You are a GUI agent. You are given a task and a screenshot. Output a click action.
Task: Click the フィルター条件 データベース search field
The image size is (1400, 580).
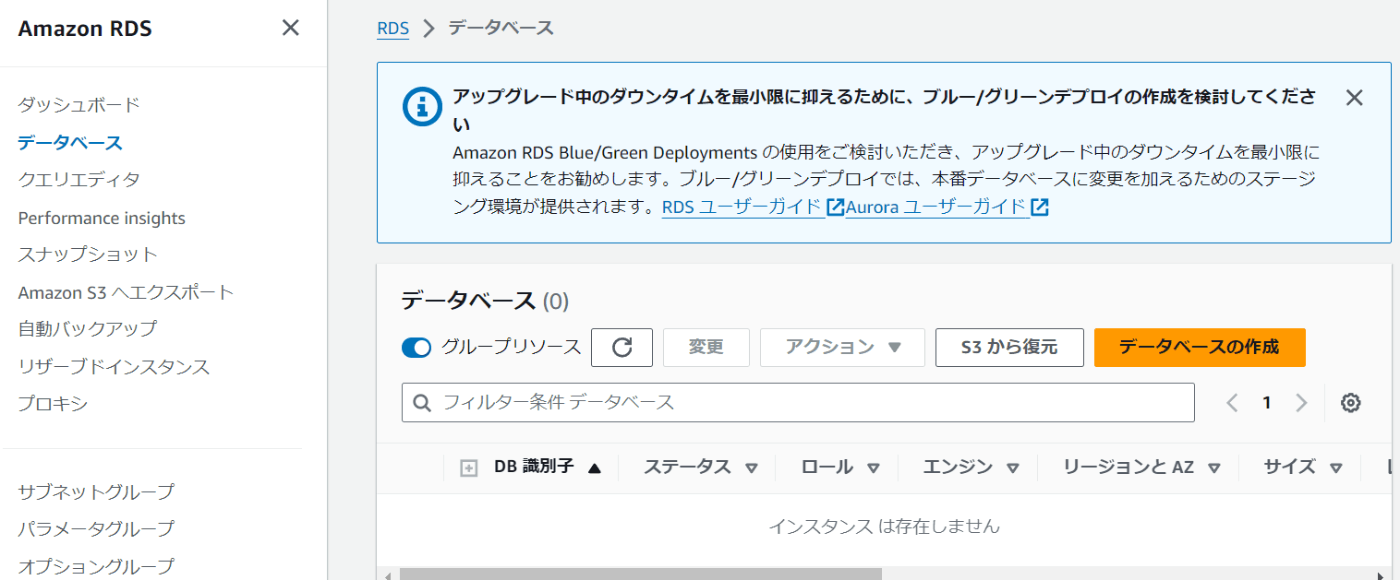click(798, 402)
